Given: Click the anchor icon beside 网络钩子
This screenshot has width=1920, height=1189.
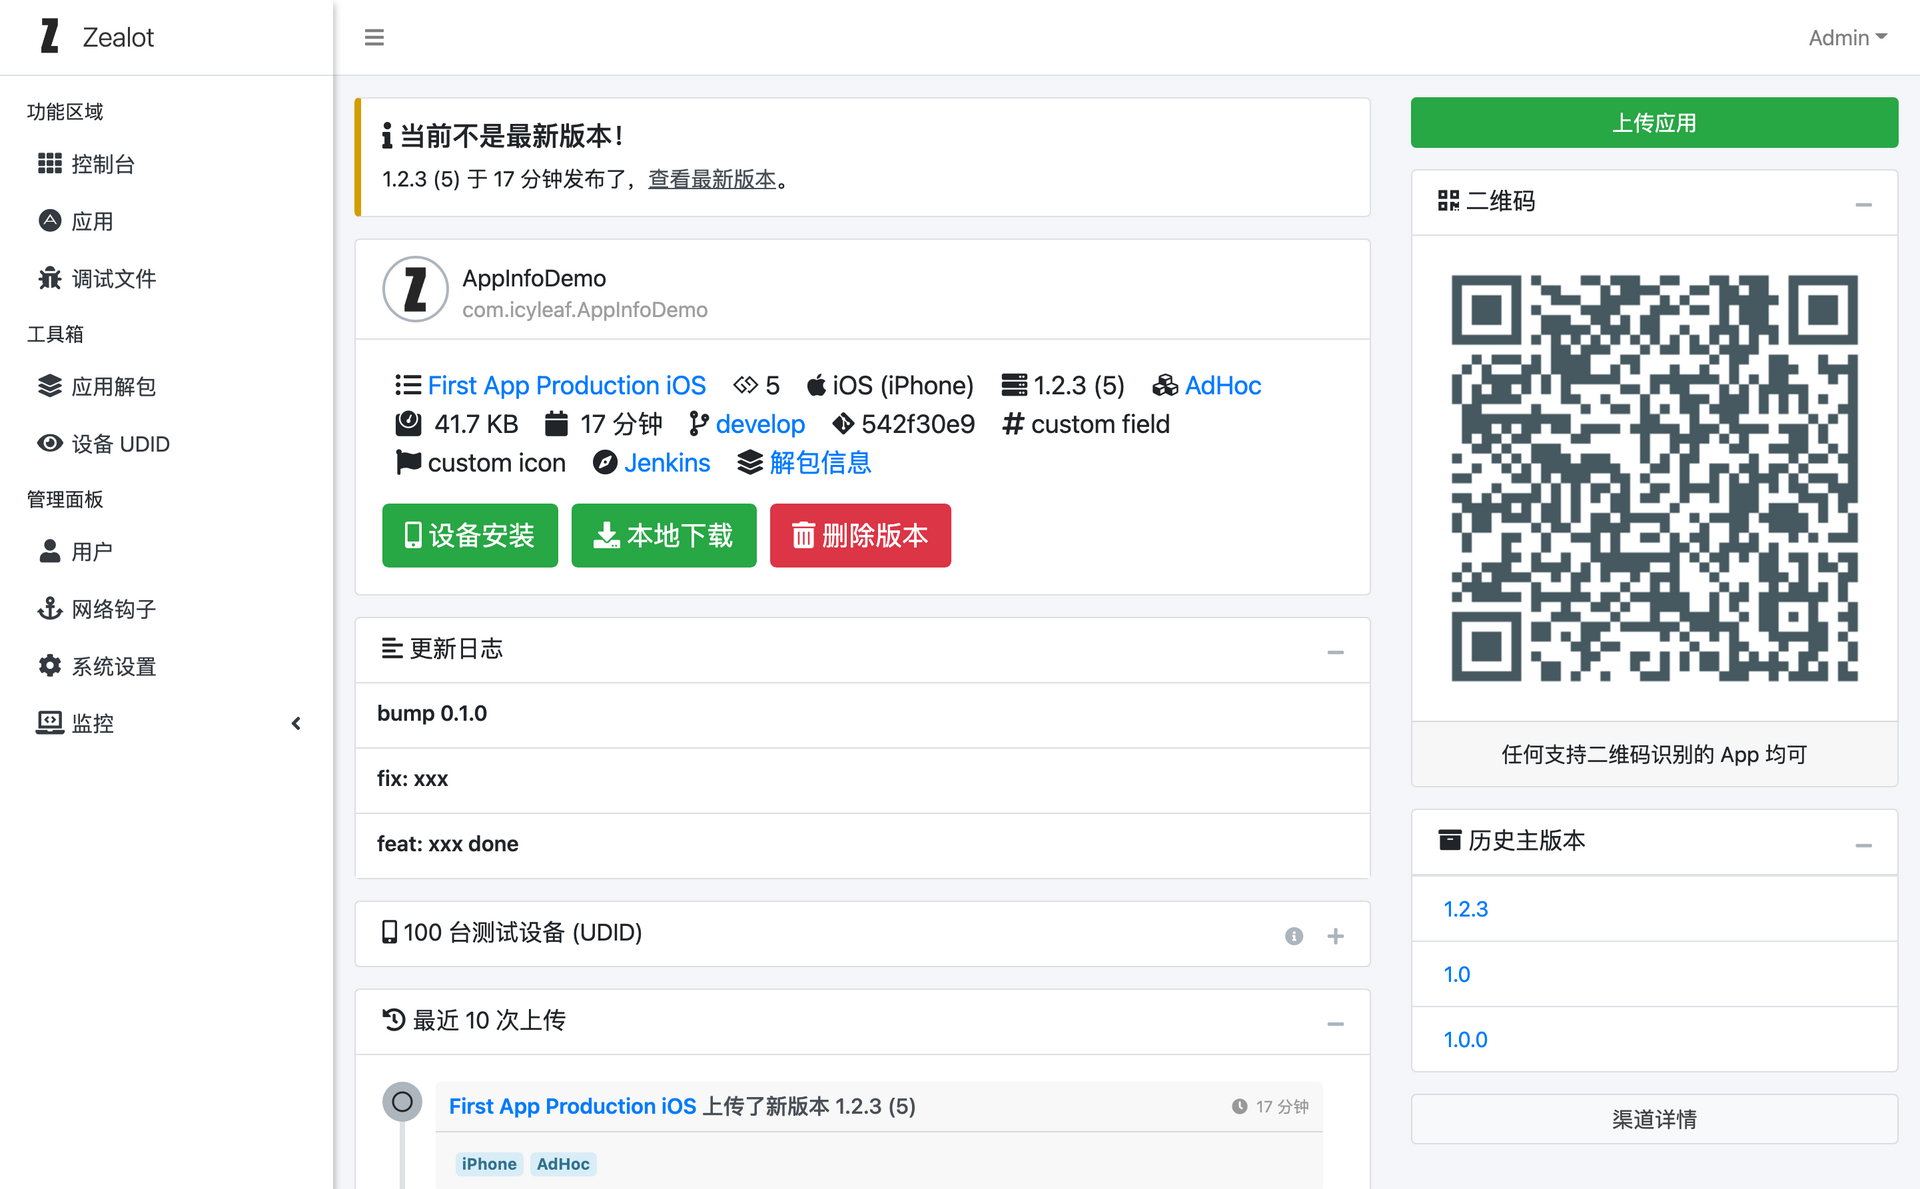Looking at the screenshot, I should [x=49, y=608].
